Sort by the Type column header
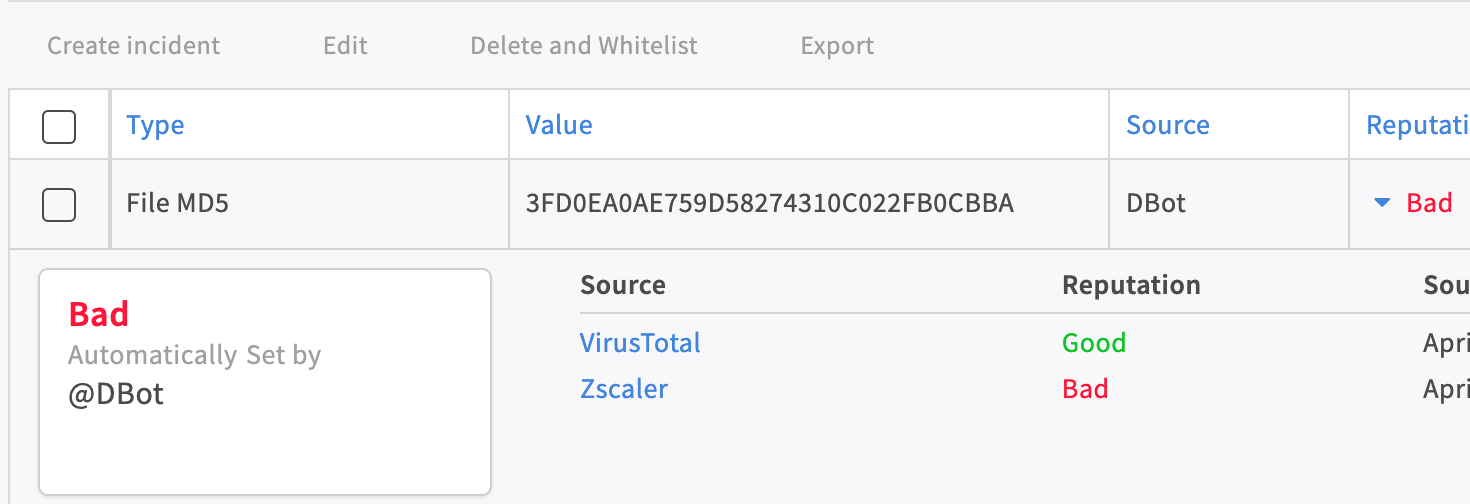This screenshot has height=504, width=1470. [x=155, y=125]
